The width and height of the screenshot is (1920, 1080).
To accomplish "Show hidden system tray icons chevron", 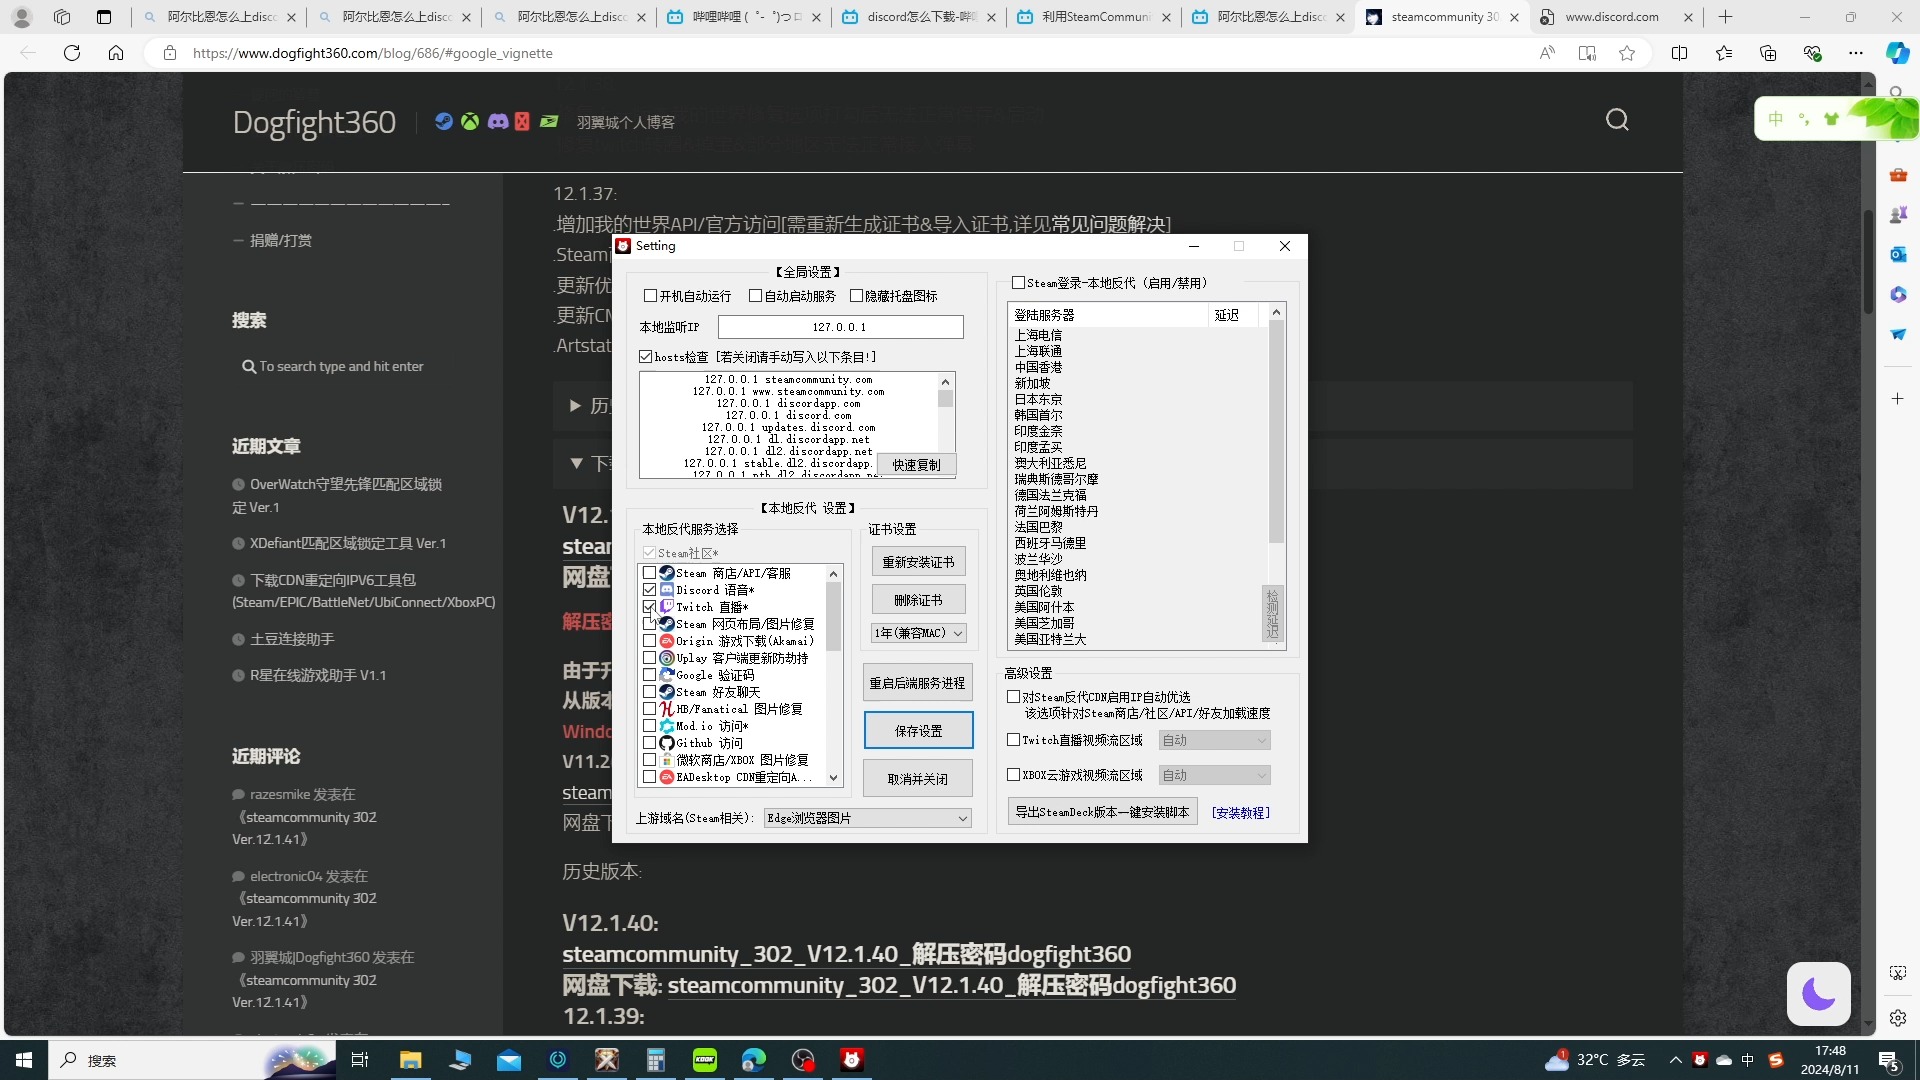I will click(1675, 1060).
